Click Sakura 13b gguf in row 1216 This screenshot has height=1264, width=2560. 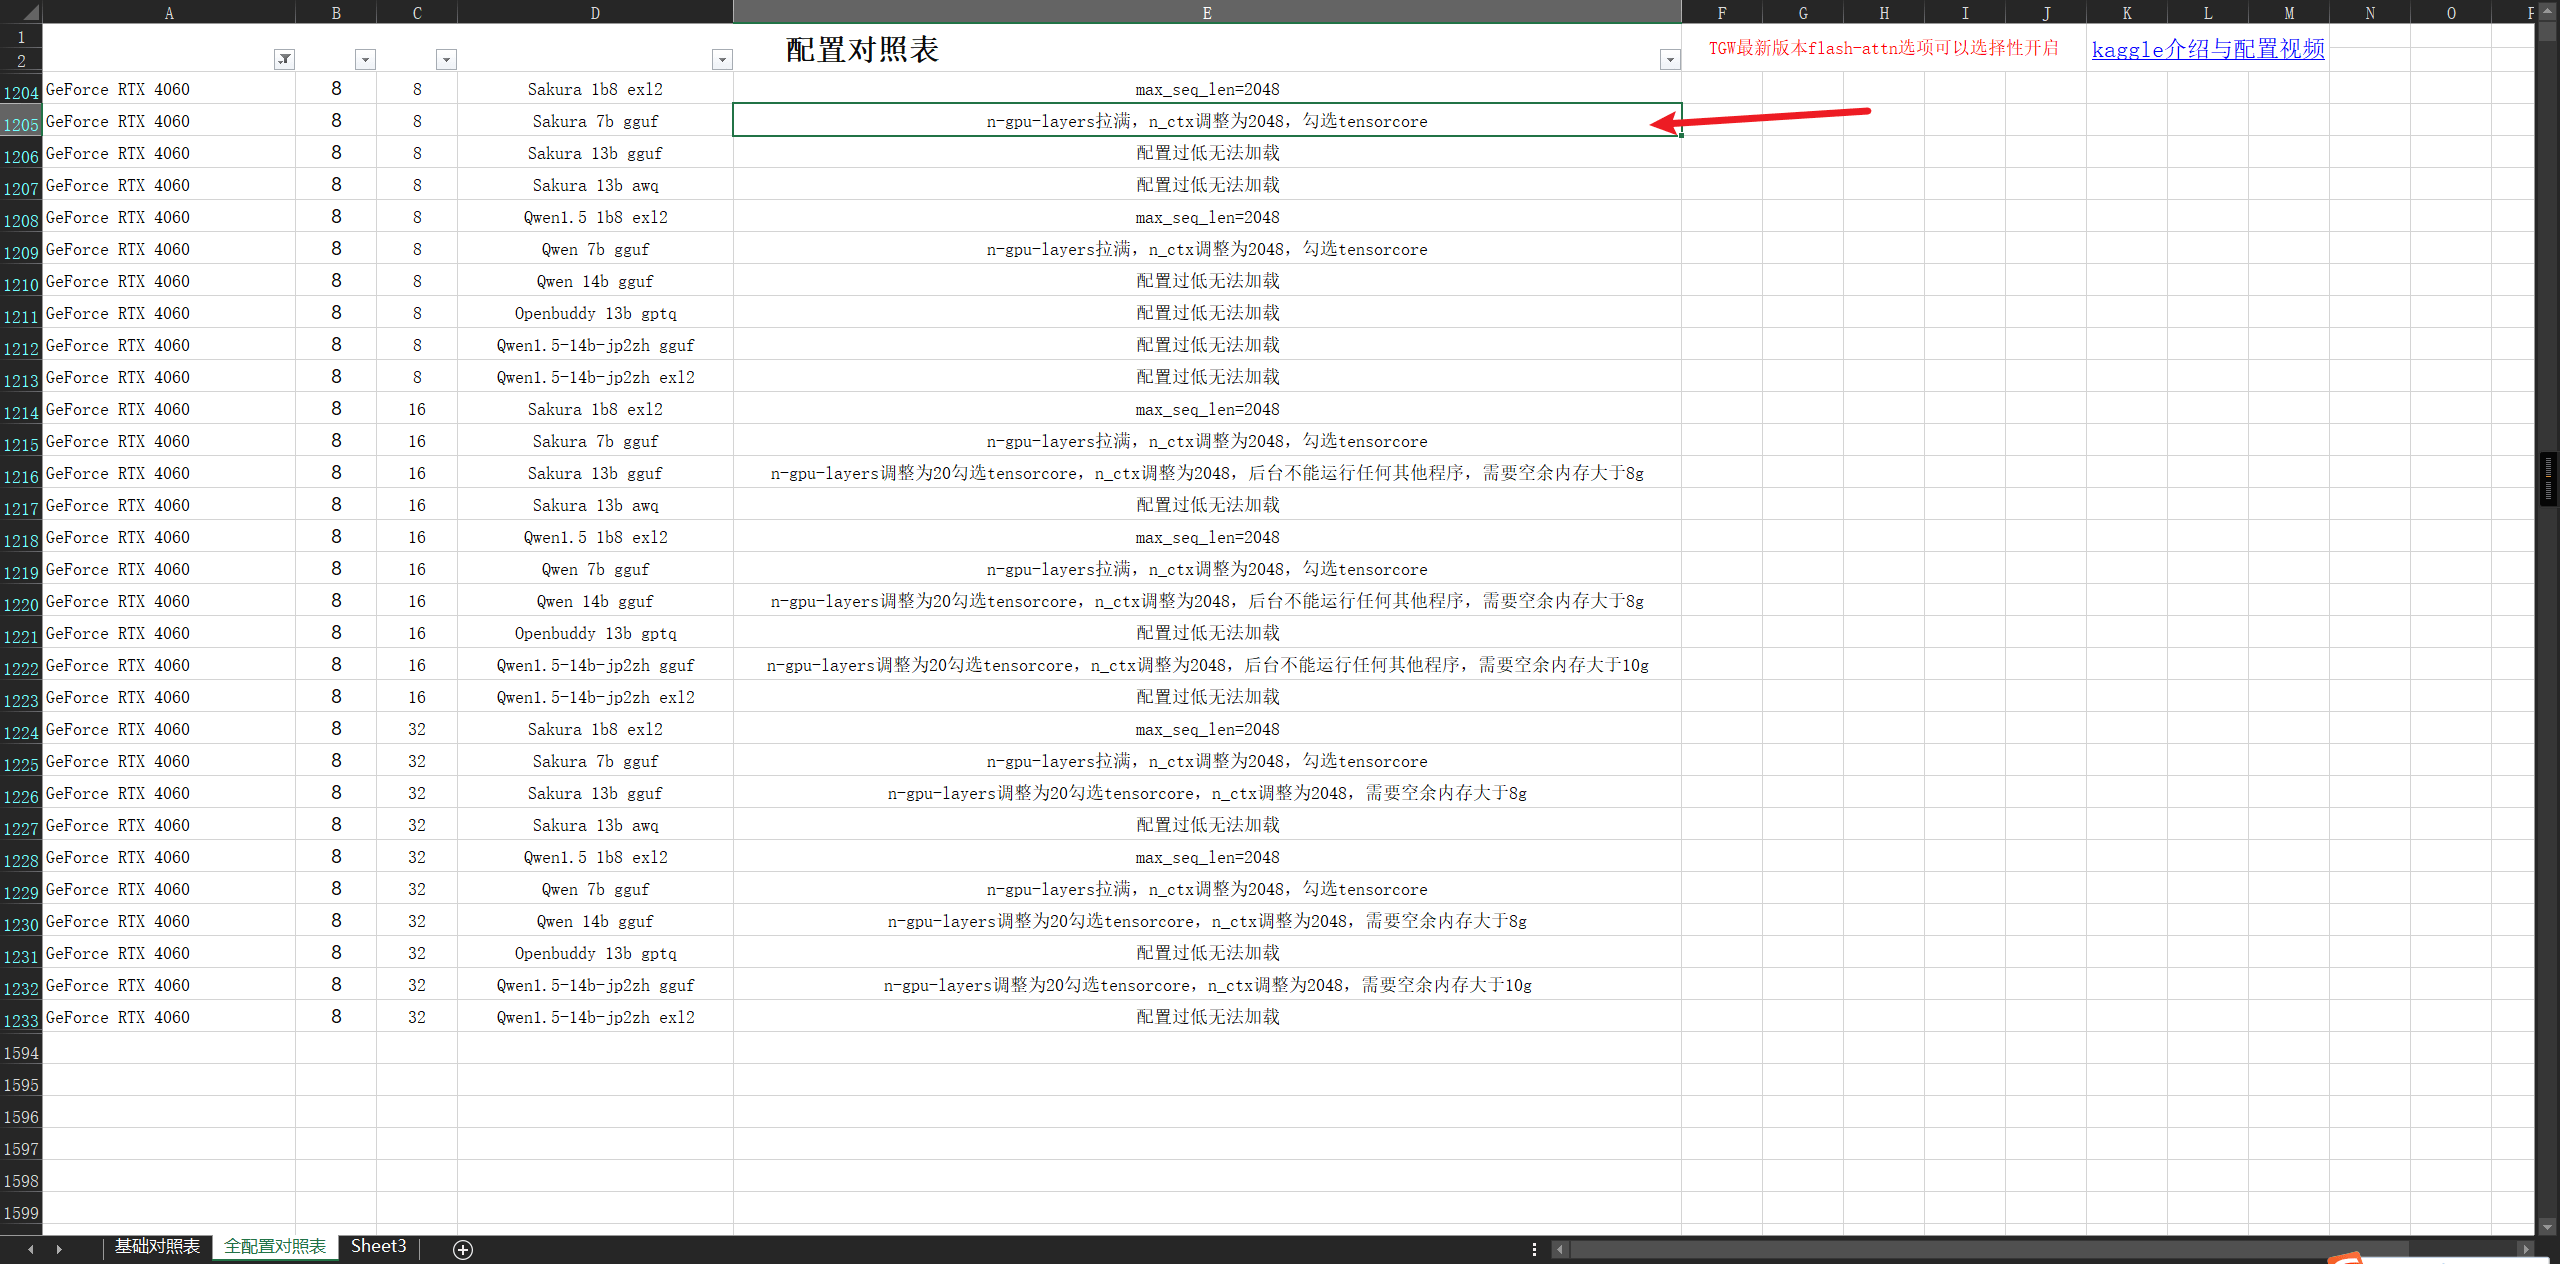pyautogui.click(x=595, y=473)
